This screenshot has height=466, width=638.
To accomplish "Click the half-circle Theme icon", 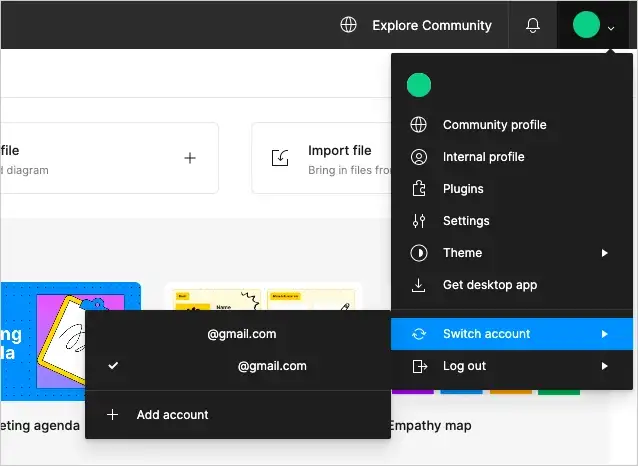I will click(419, 253).
